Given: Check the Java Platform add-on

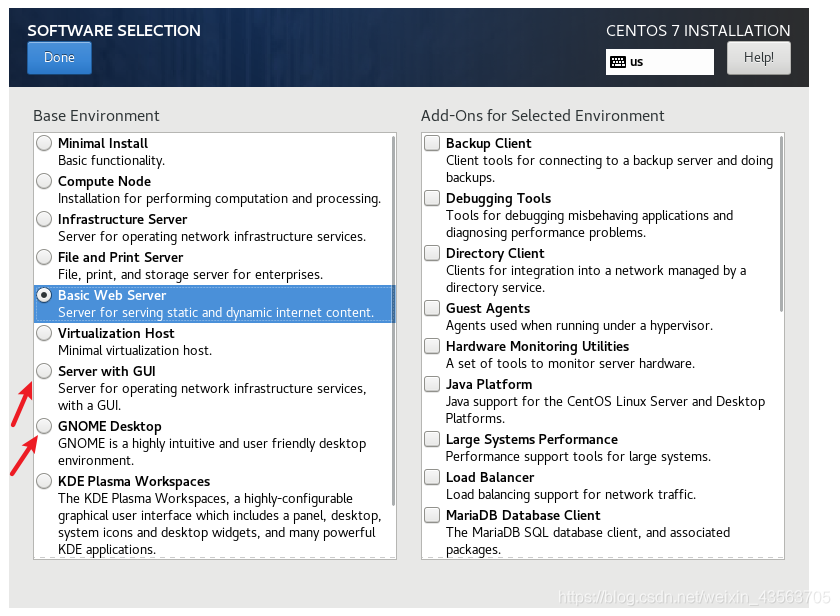Looking at the screenshot, I should [x=432, y=384].
